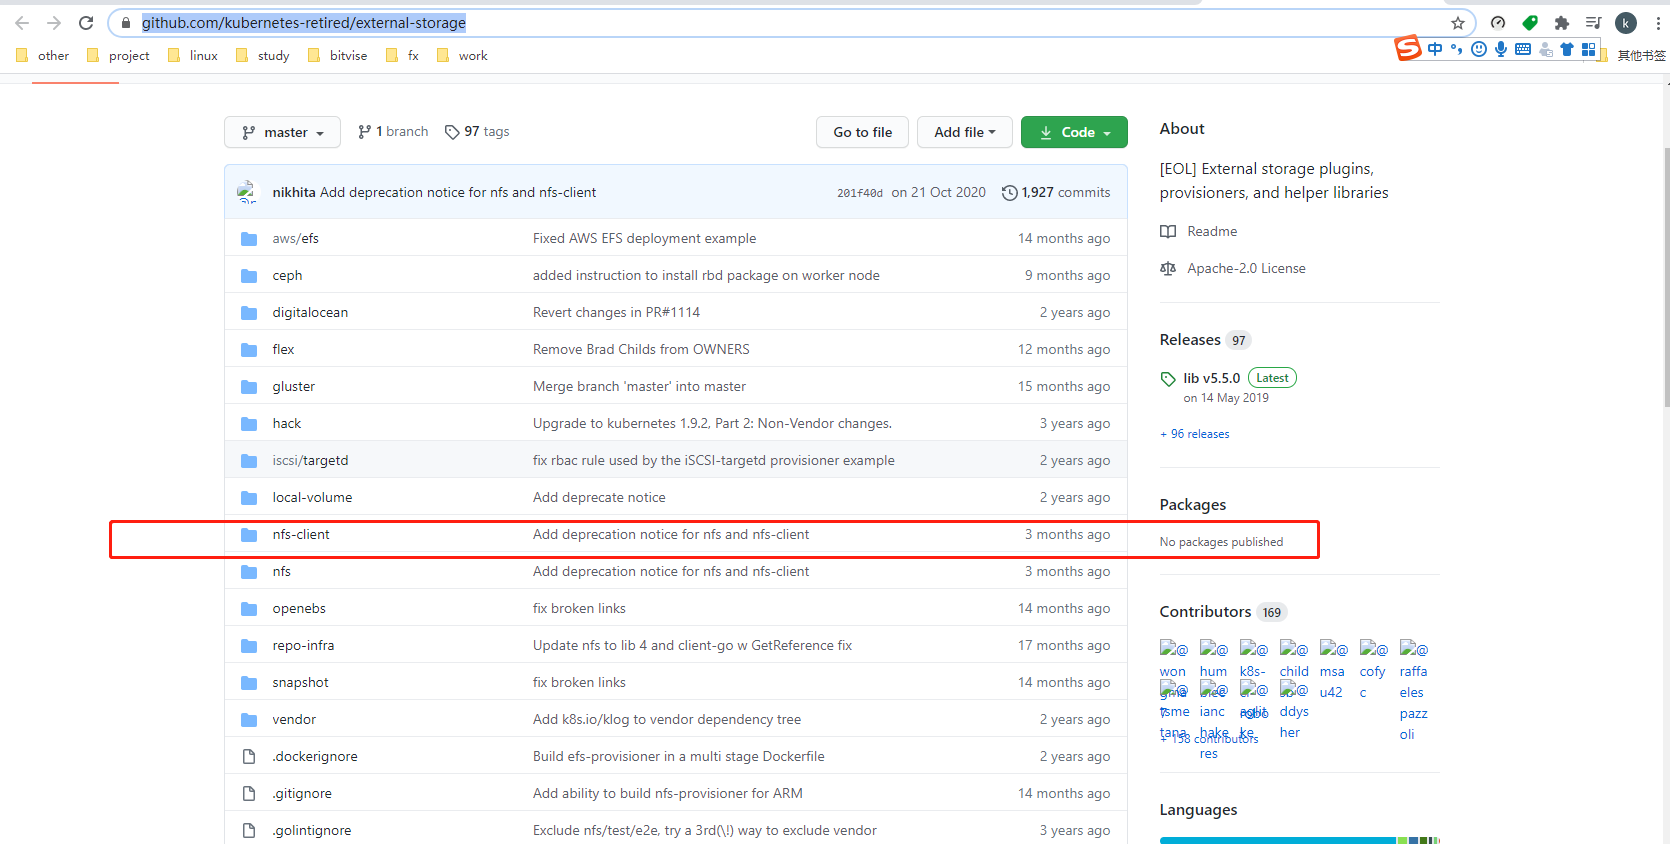This screenshot has width=1670, height=844.
Task: Open the green price tag extension
Action: click(1530, 23)
